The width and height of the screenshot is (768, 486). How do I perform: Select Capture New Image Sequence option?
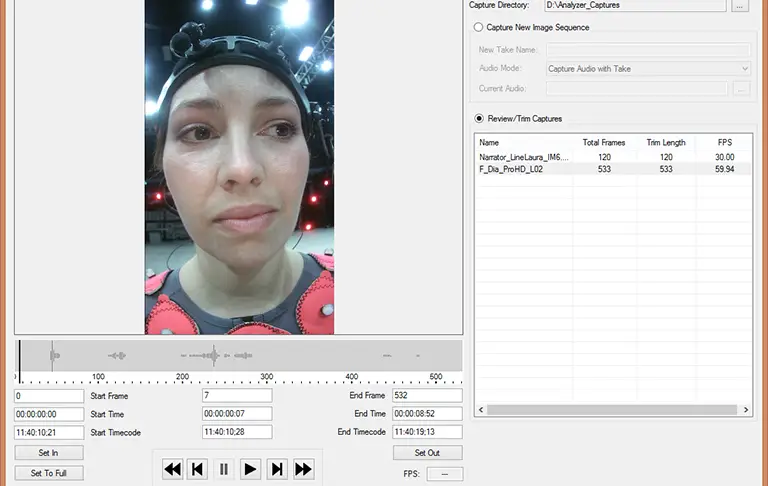[479, 27]
